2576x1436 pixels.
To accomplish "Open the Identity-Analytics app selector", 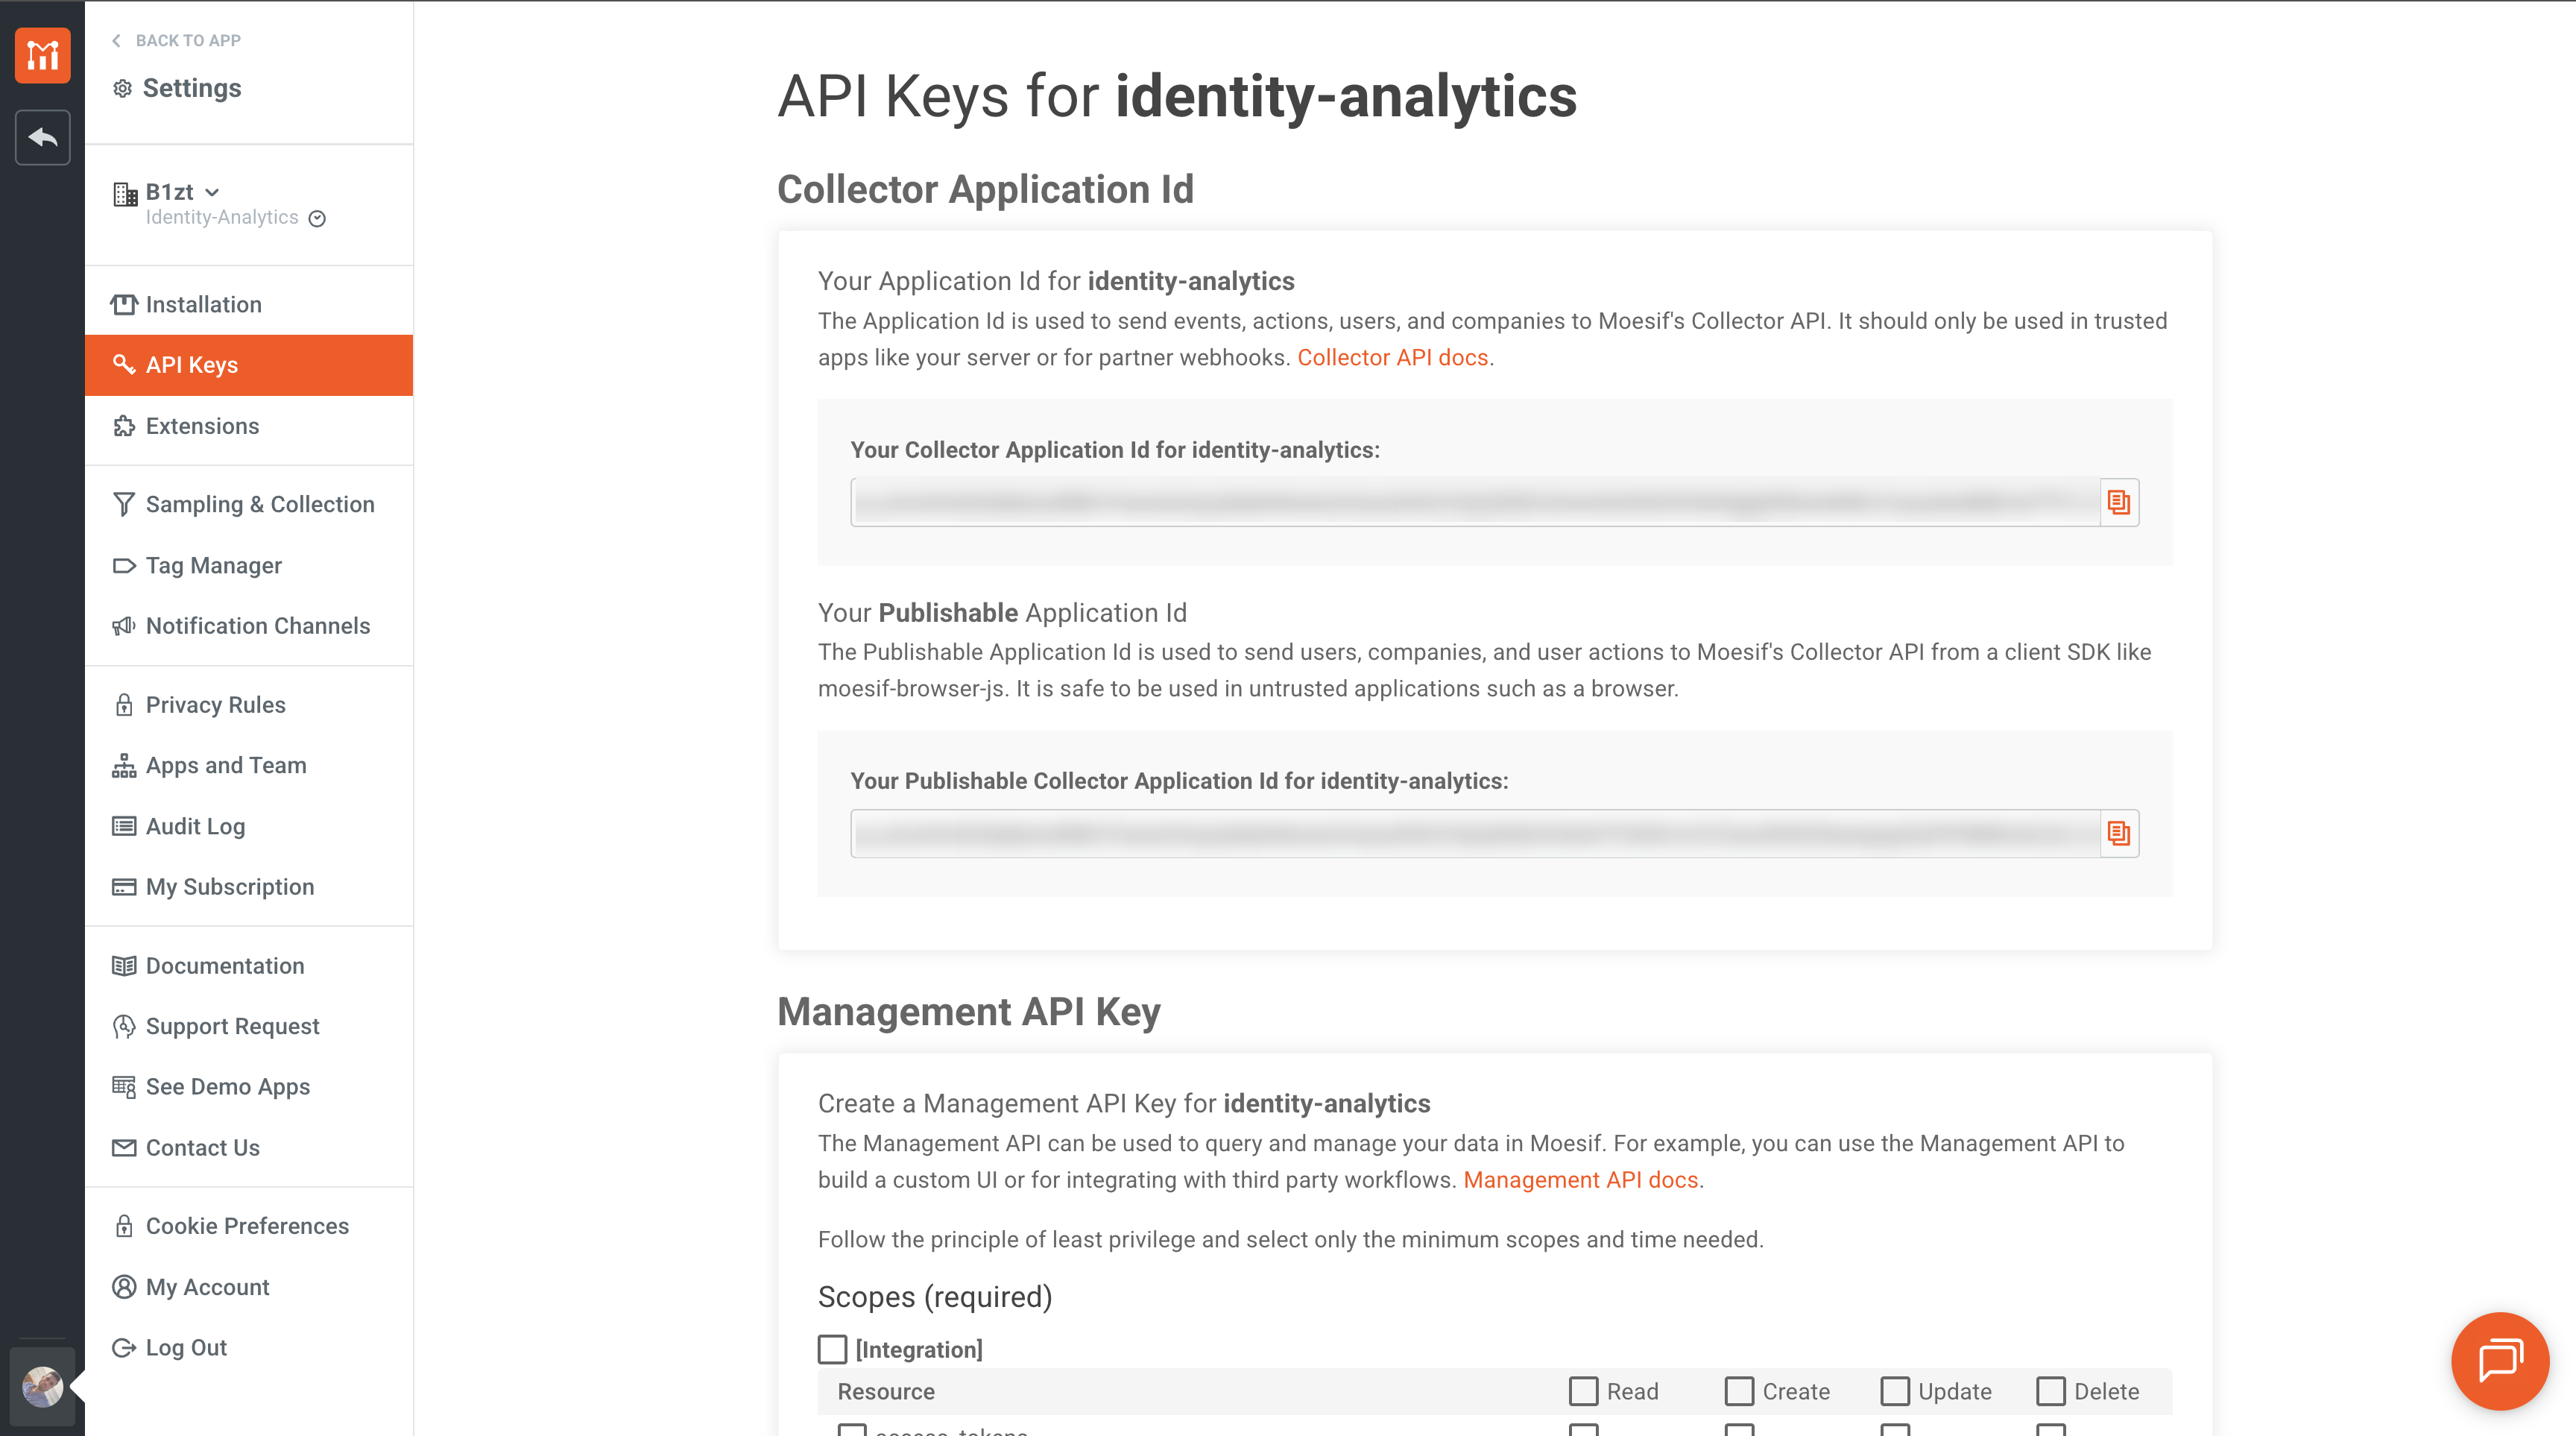I will click(x=235, y=218).
